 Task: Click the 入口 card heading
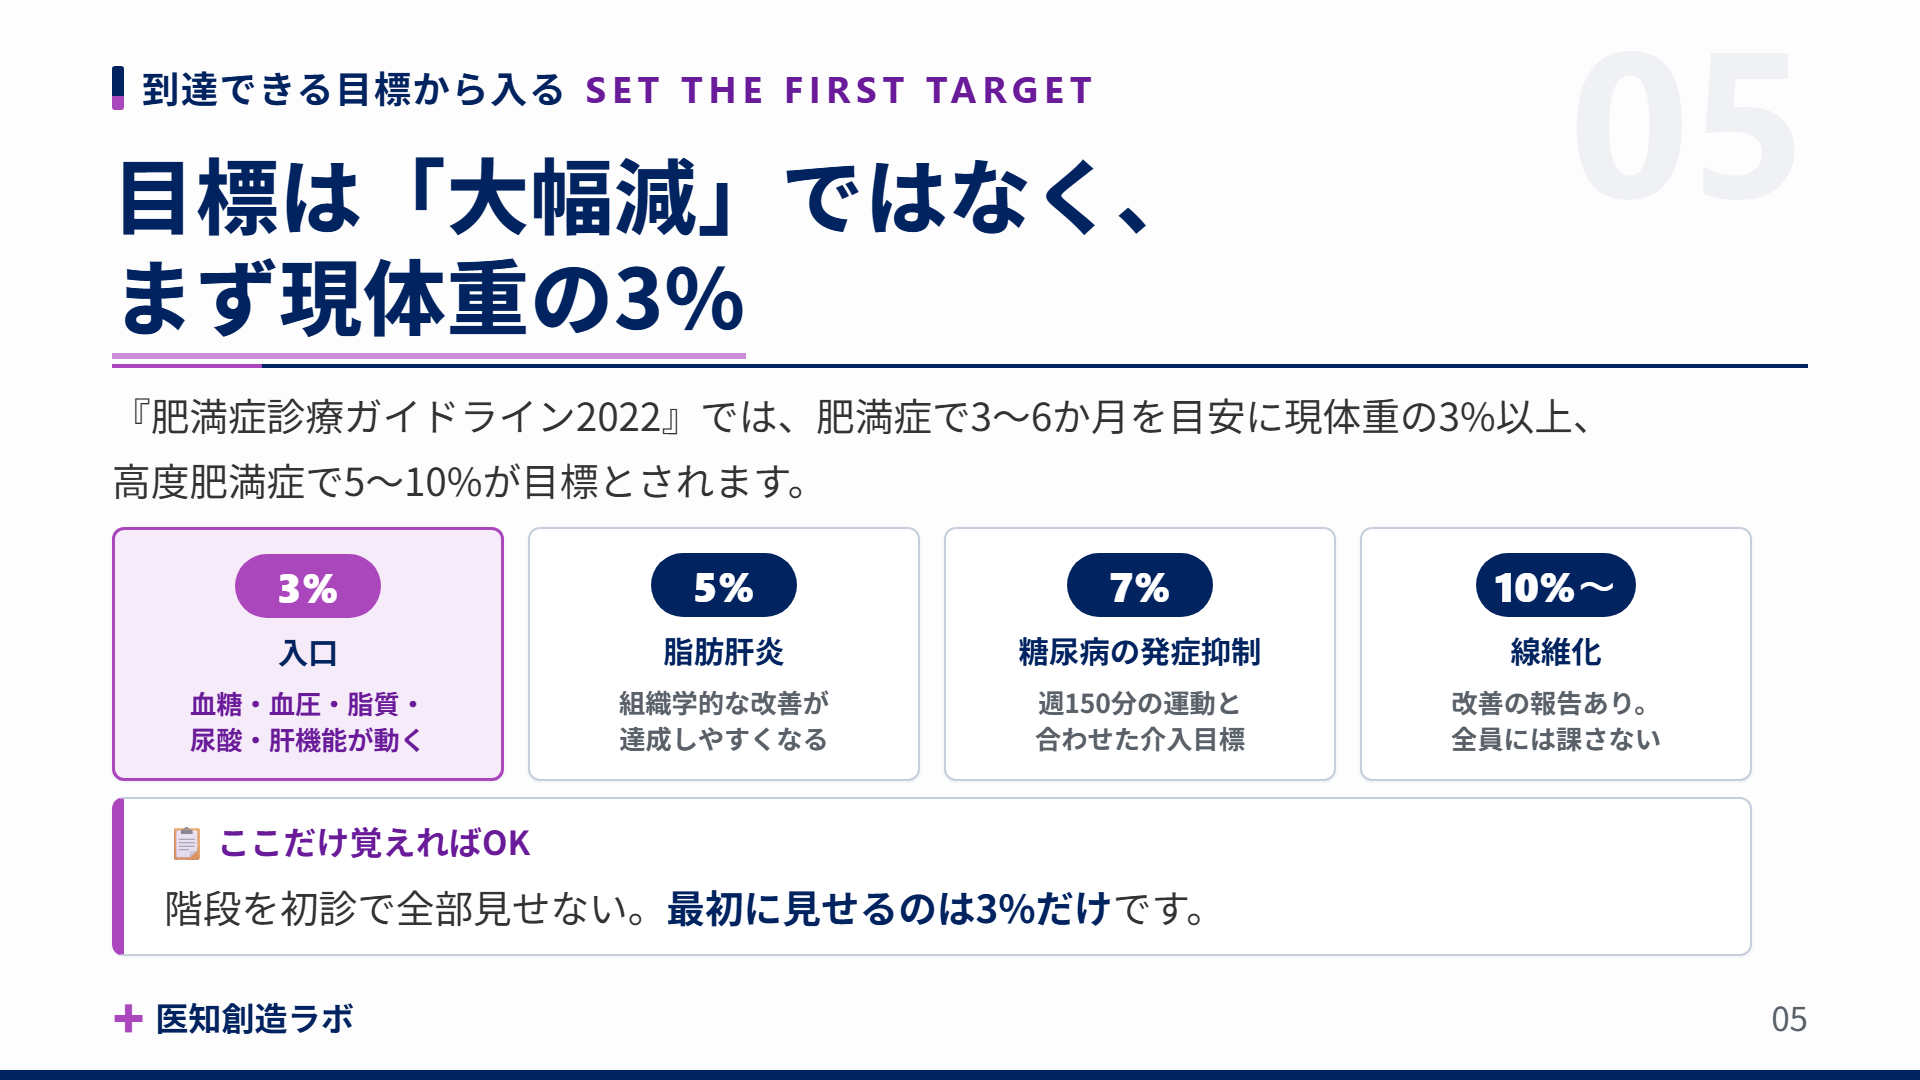tap(308, 653)
